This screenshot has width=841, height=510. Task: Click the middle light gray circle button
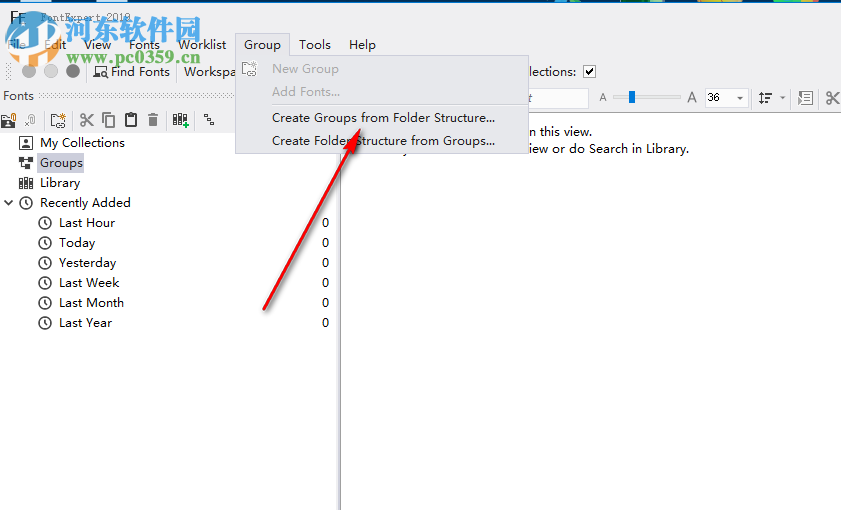pyautogui.click(x=51, y=71)
